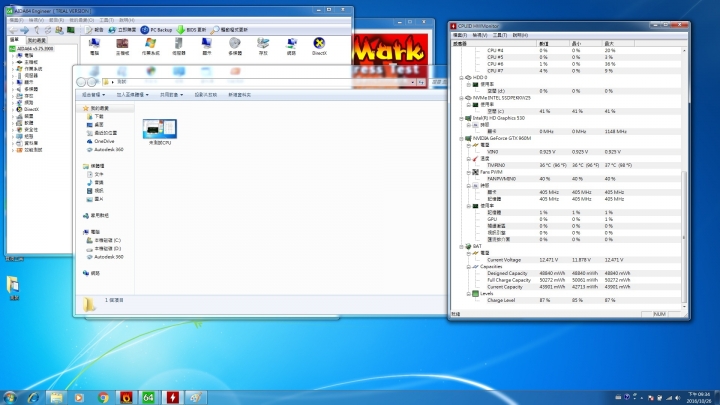720x405 pixels.
Task: Open File (F) menu in HWMonitor
Action: click(460, 35)
